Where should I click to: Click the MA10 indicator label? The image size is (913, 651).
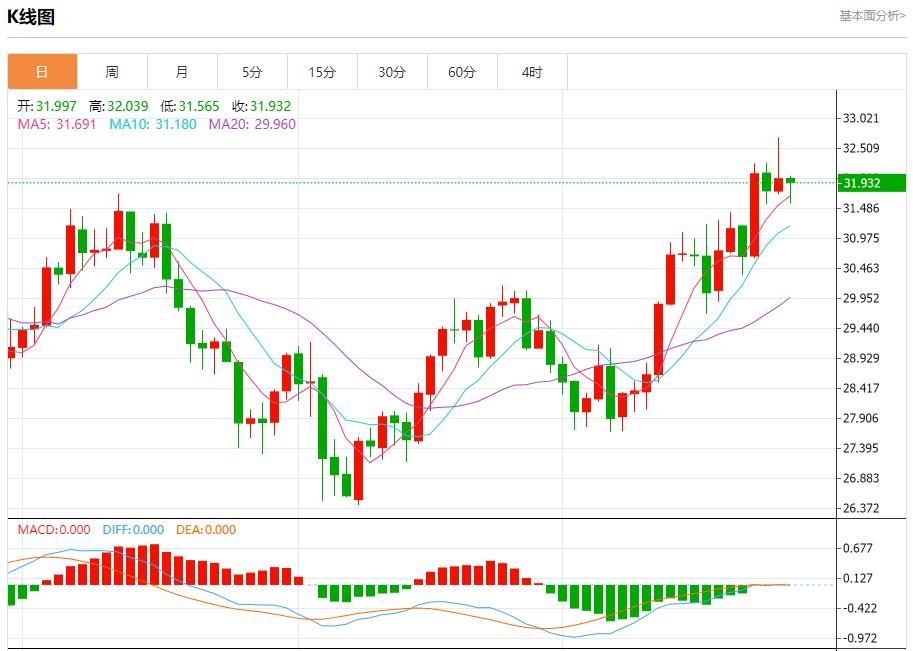[x=152, y=125]
